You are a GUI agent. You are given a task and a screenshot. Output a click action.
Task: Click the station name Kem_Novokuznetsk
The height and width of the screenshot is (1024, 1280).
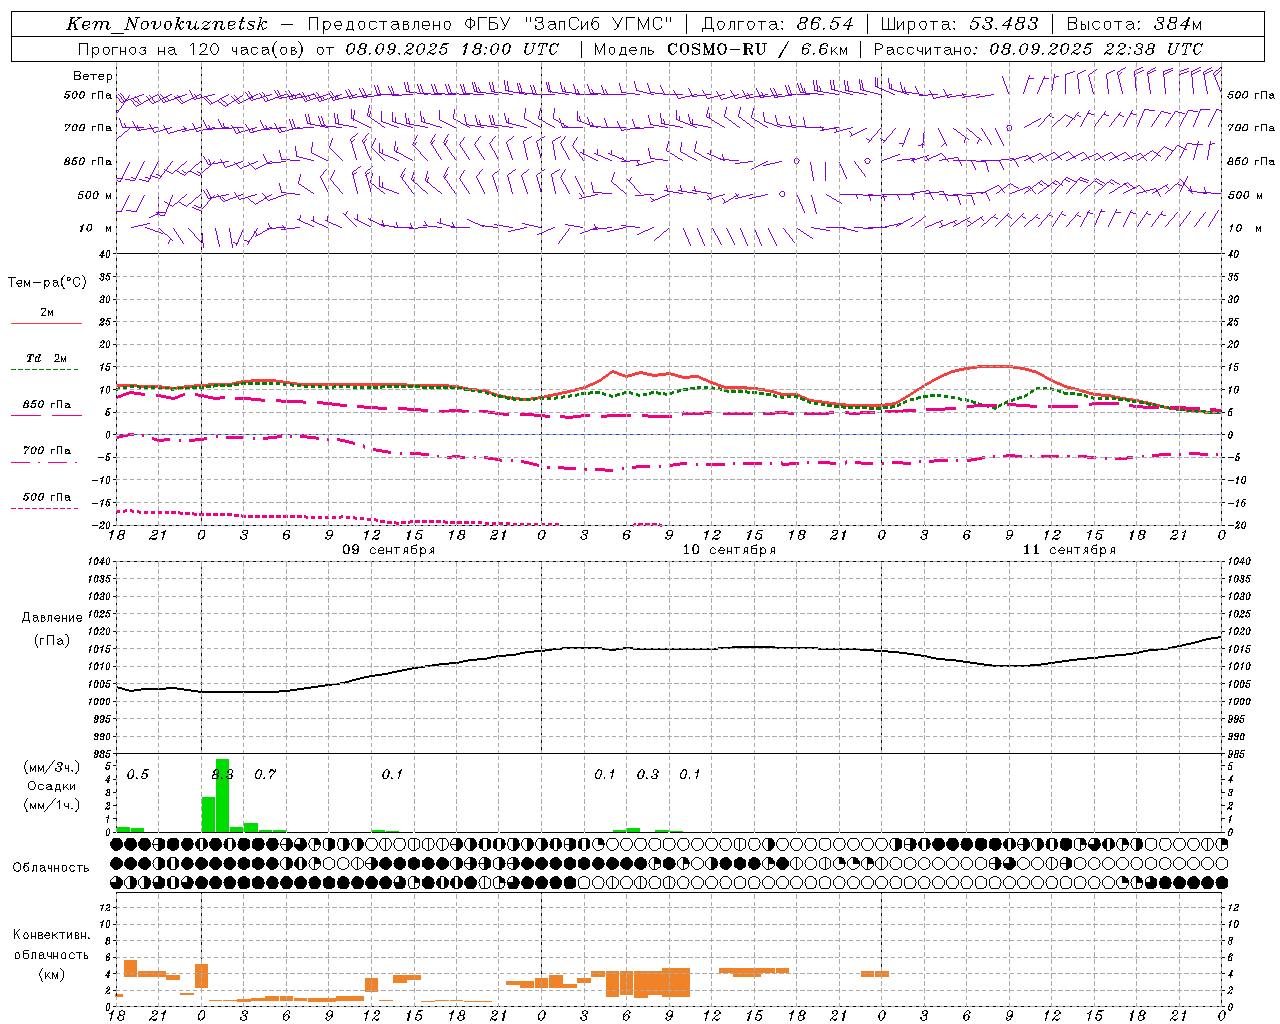(x=167, y=24)
